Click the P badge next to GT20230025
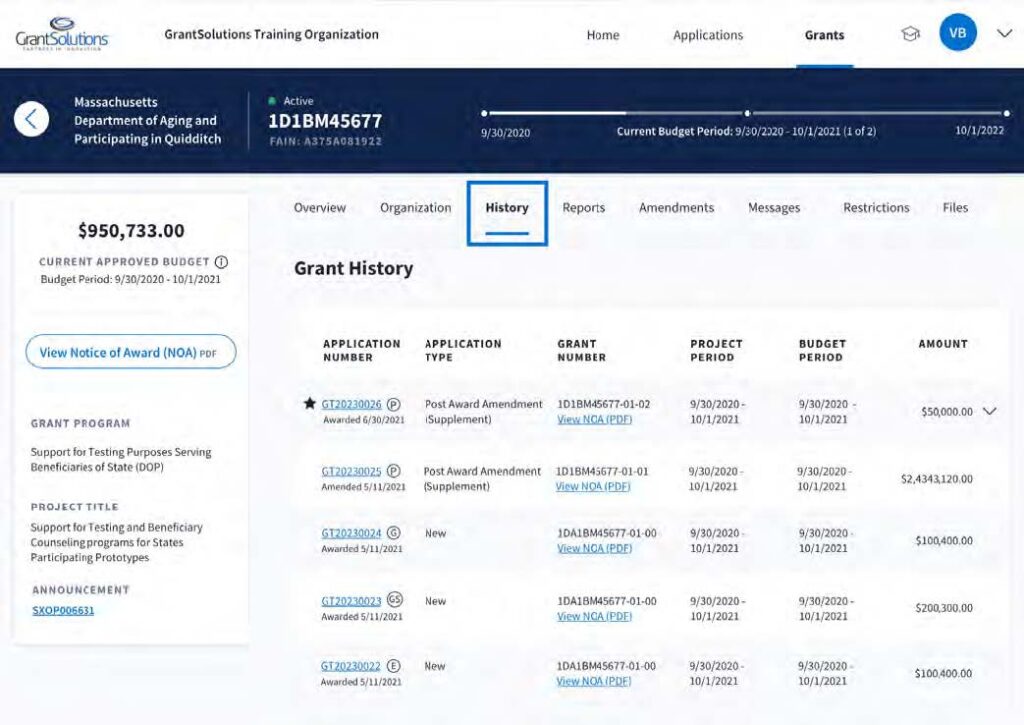The image size is (1024, 725). [x=393, y=471]
